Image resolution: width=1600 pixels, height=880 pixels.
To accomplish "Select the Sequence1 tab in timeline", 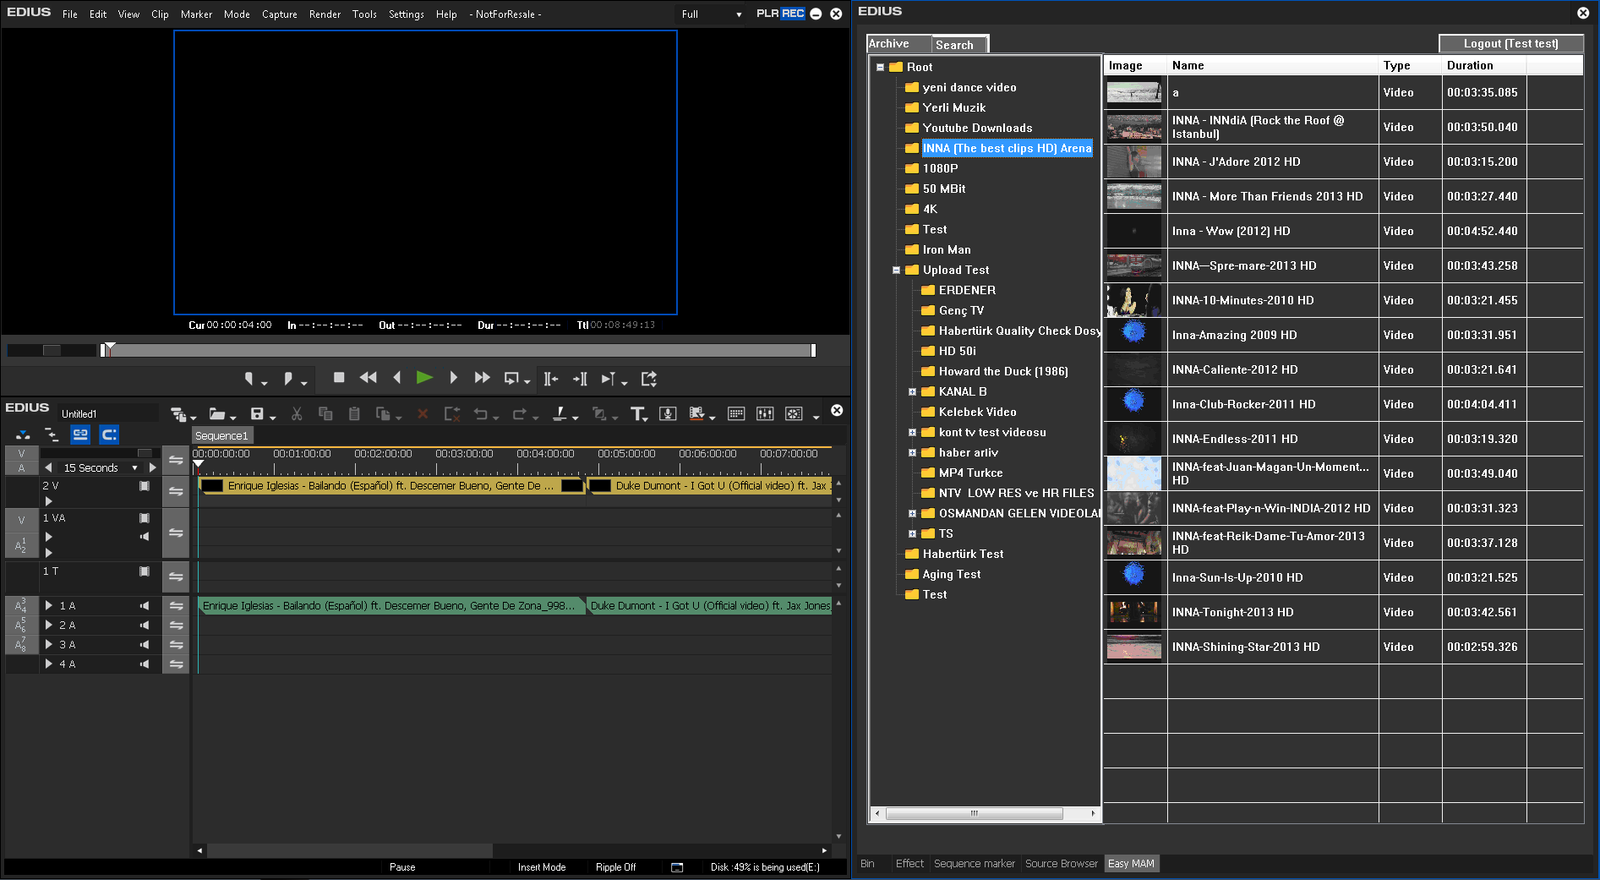I will (x=221, y=436).
